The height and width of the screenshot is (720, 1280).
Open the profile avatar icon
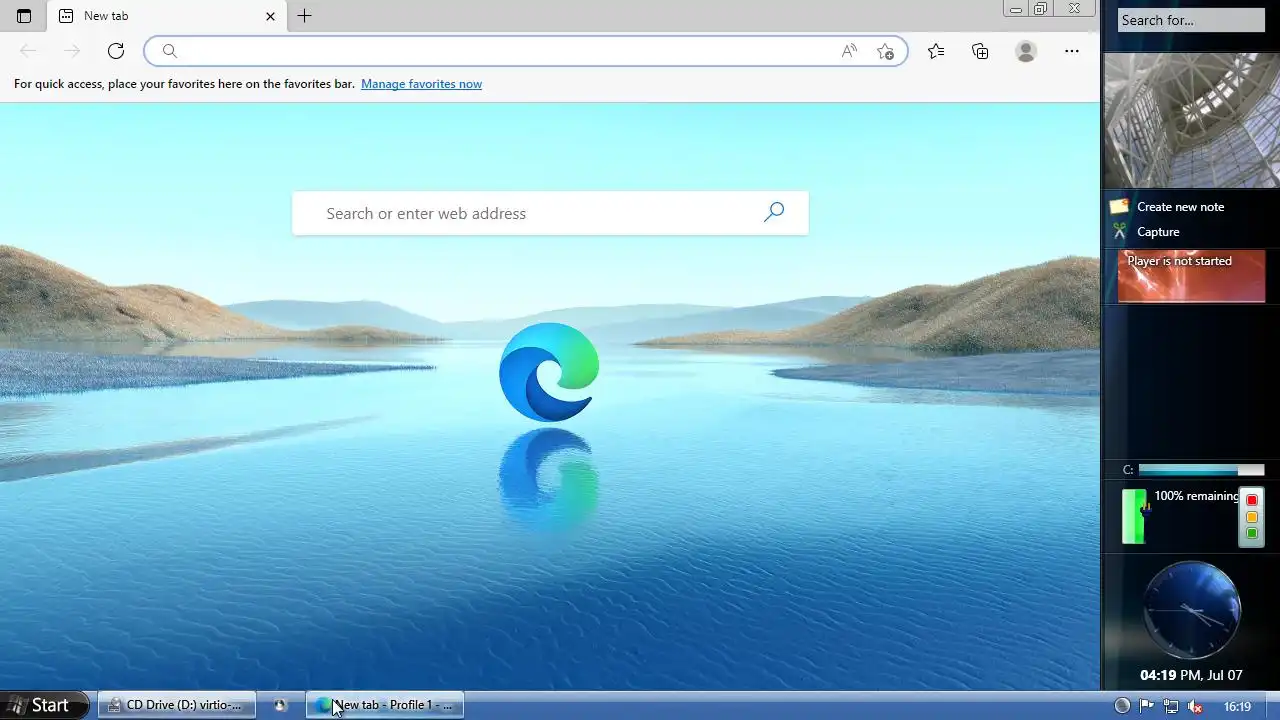click(x=1026, y=51)
